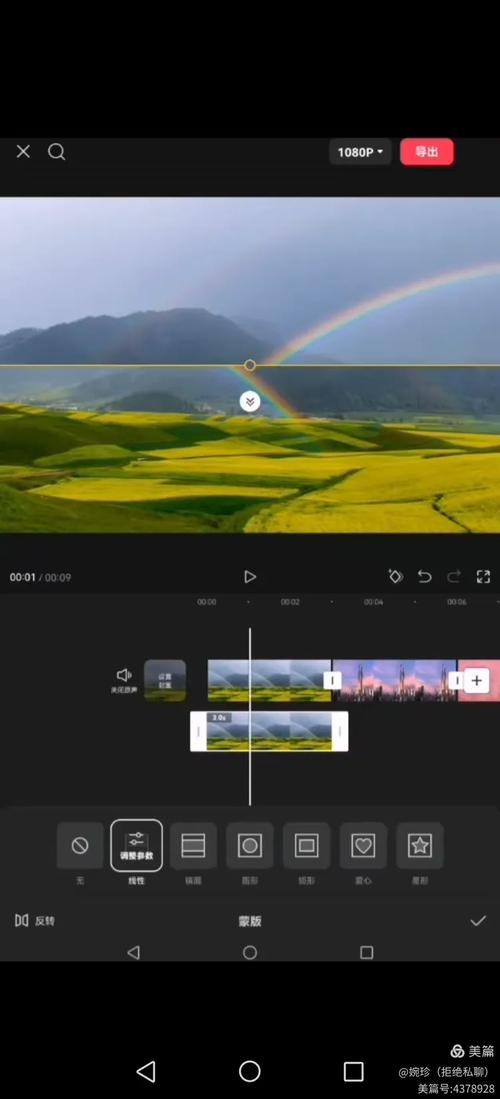Select the rainbow clip on the main track
Image resolution: width=500 pixels, height=1099 pixels.
coord(269,681)
